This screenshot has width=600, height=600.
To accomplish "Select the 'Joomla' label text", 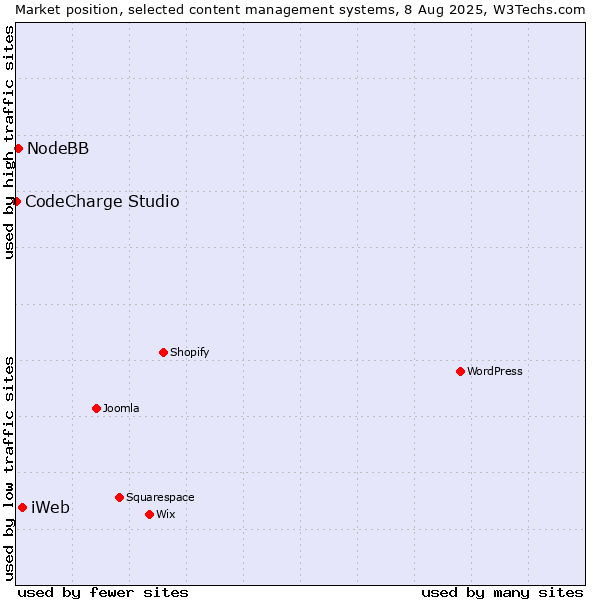I will (x=121, y=408).
